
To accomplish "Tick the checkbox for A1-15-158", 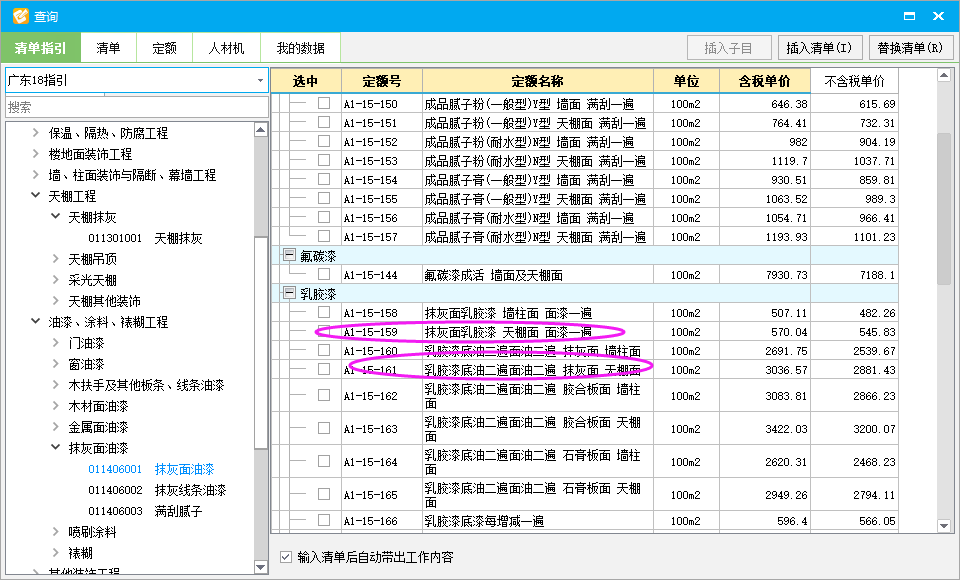I will coord(324,312).
